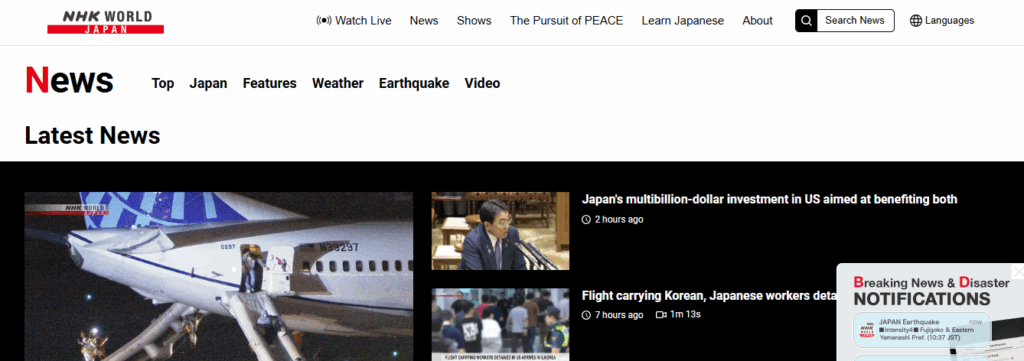This screenshot has height=361, width=1024.
Task: Open Japan's multibillion-dollar investment headline
Action: [x=769, y=199]
